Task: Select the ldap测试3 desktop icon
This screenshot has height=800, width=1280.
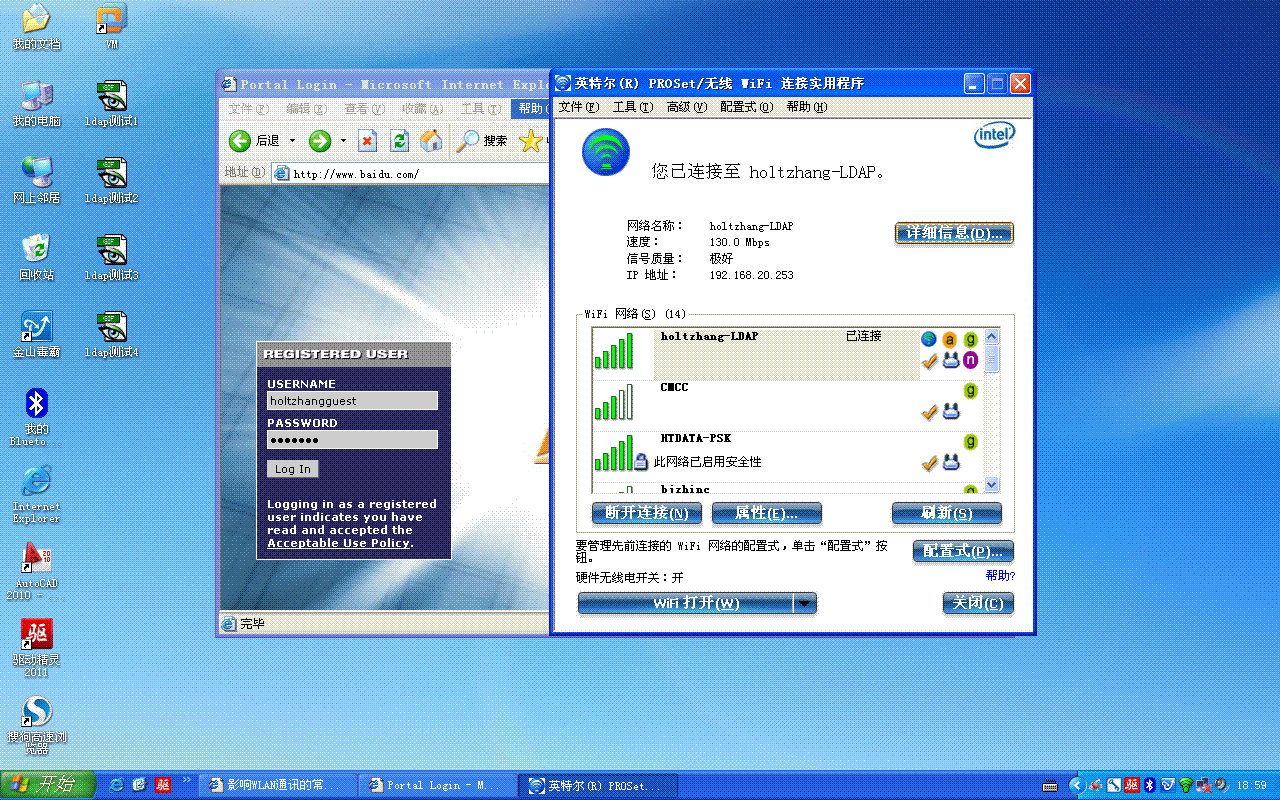Action: click(x=111, y=257)
